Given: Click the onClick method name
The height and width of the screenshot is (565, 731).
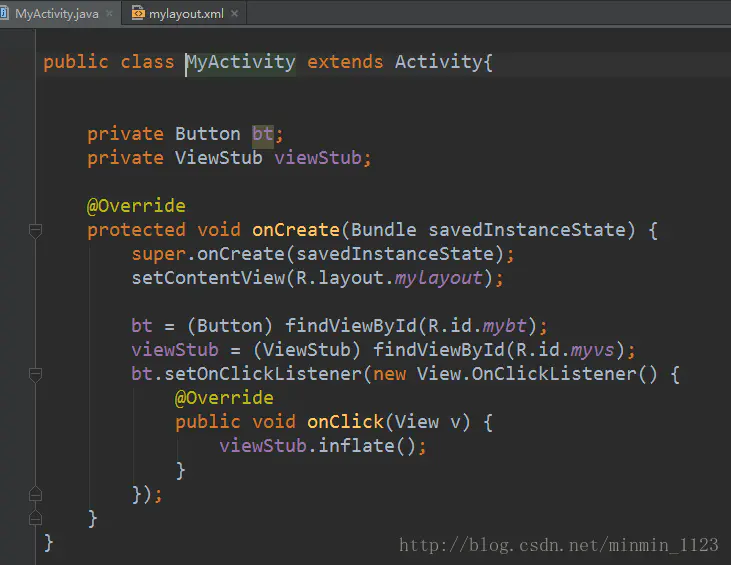Looking at the screenshot, I should pos(345,422).
